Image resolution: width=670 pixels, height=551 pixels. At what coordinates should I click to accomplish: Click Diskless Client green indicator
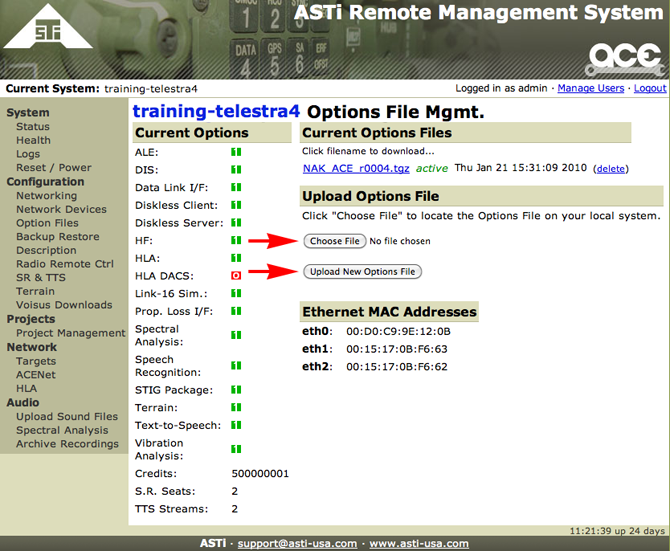tap(236, 205)
